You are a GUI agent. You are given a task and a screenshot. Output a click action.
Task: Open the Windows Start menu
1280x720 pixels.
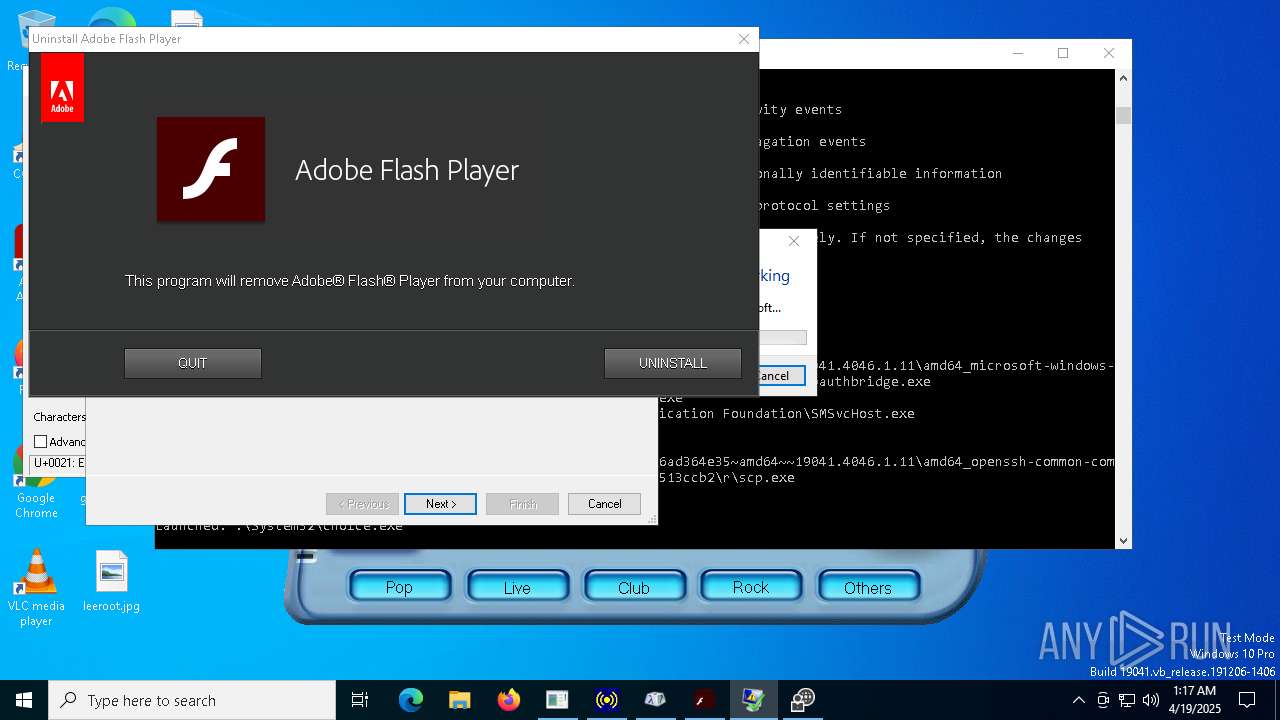point(24,700)
